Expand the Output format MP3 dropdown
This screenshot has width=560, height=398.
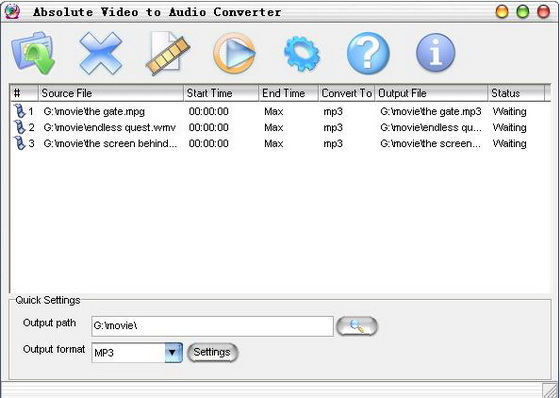coord(174,353)
